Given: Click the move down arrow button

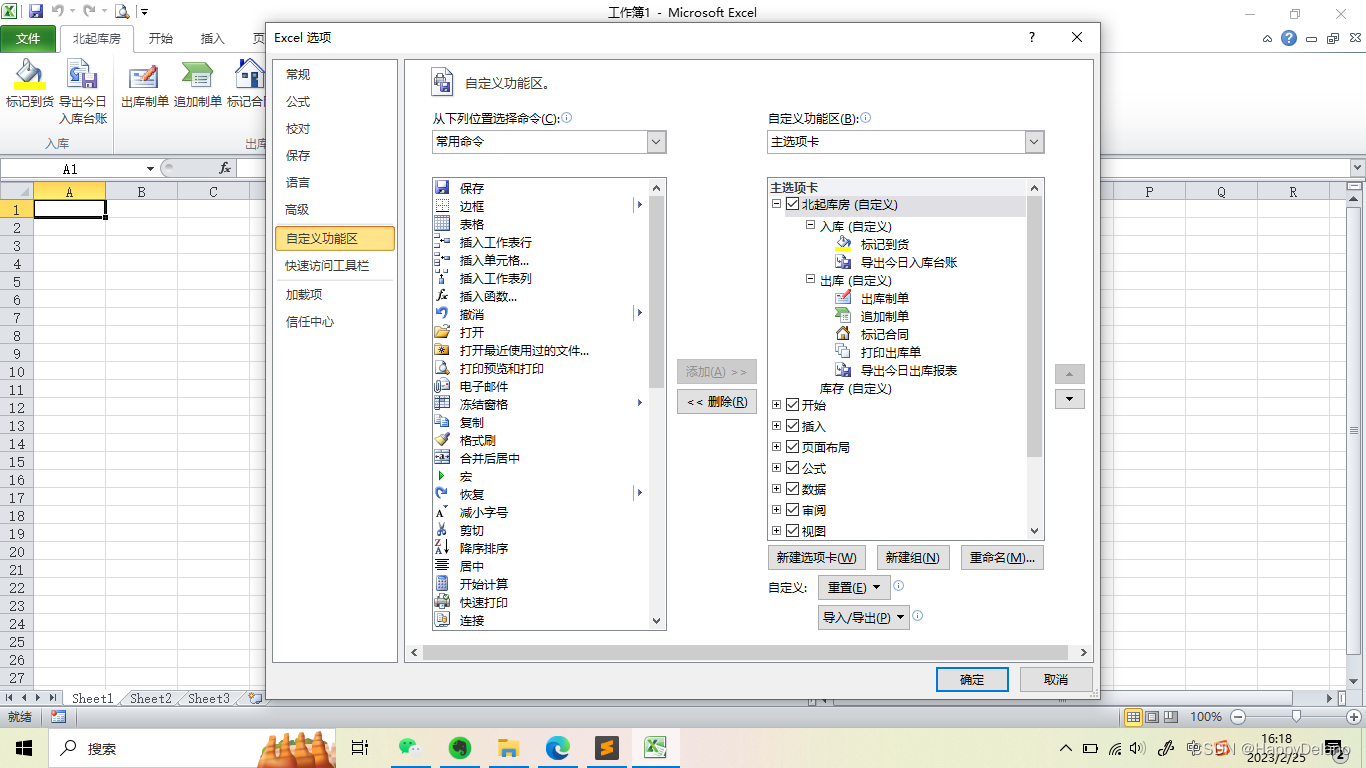Looking at the screenshot, I should pyautogui.click(x=1070, y=399).
